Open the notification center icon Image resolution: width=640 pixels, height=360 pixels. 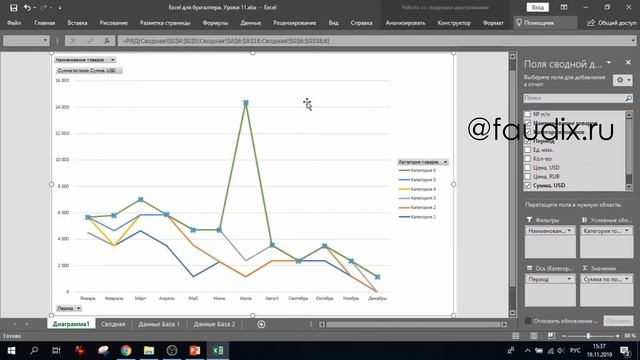click(625, 351)
